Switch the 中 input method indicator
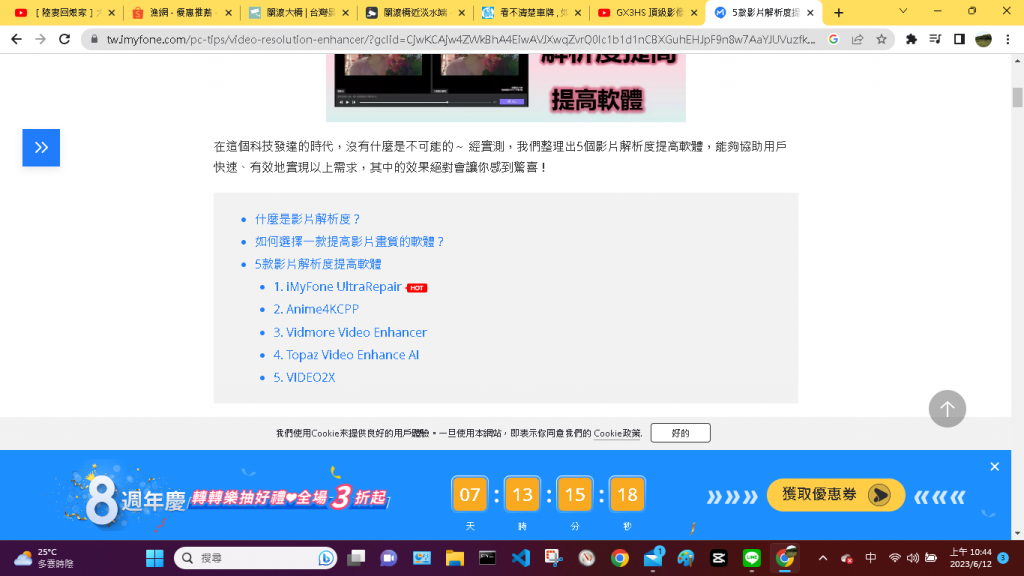Image resolution: width=1024 pixels, height=576 pixels. point(871,558)
